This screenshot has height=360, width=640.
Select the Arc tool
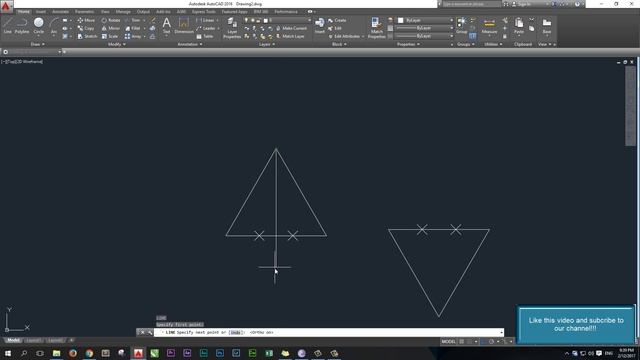tap(53, 26)
